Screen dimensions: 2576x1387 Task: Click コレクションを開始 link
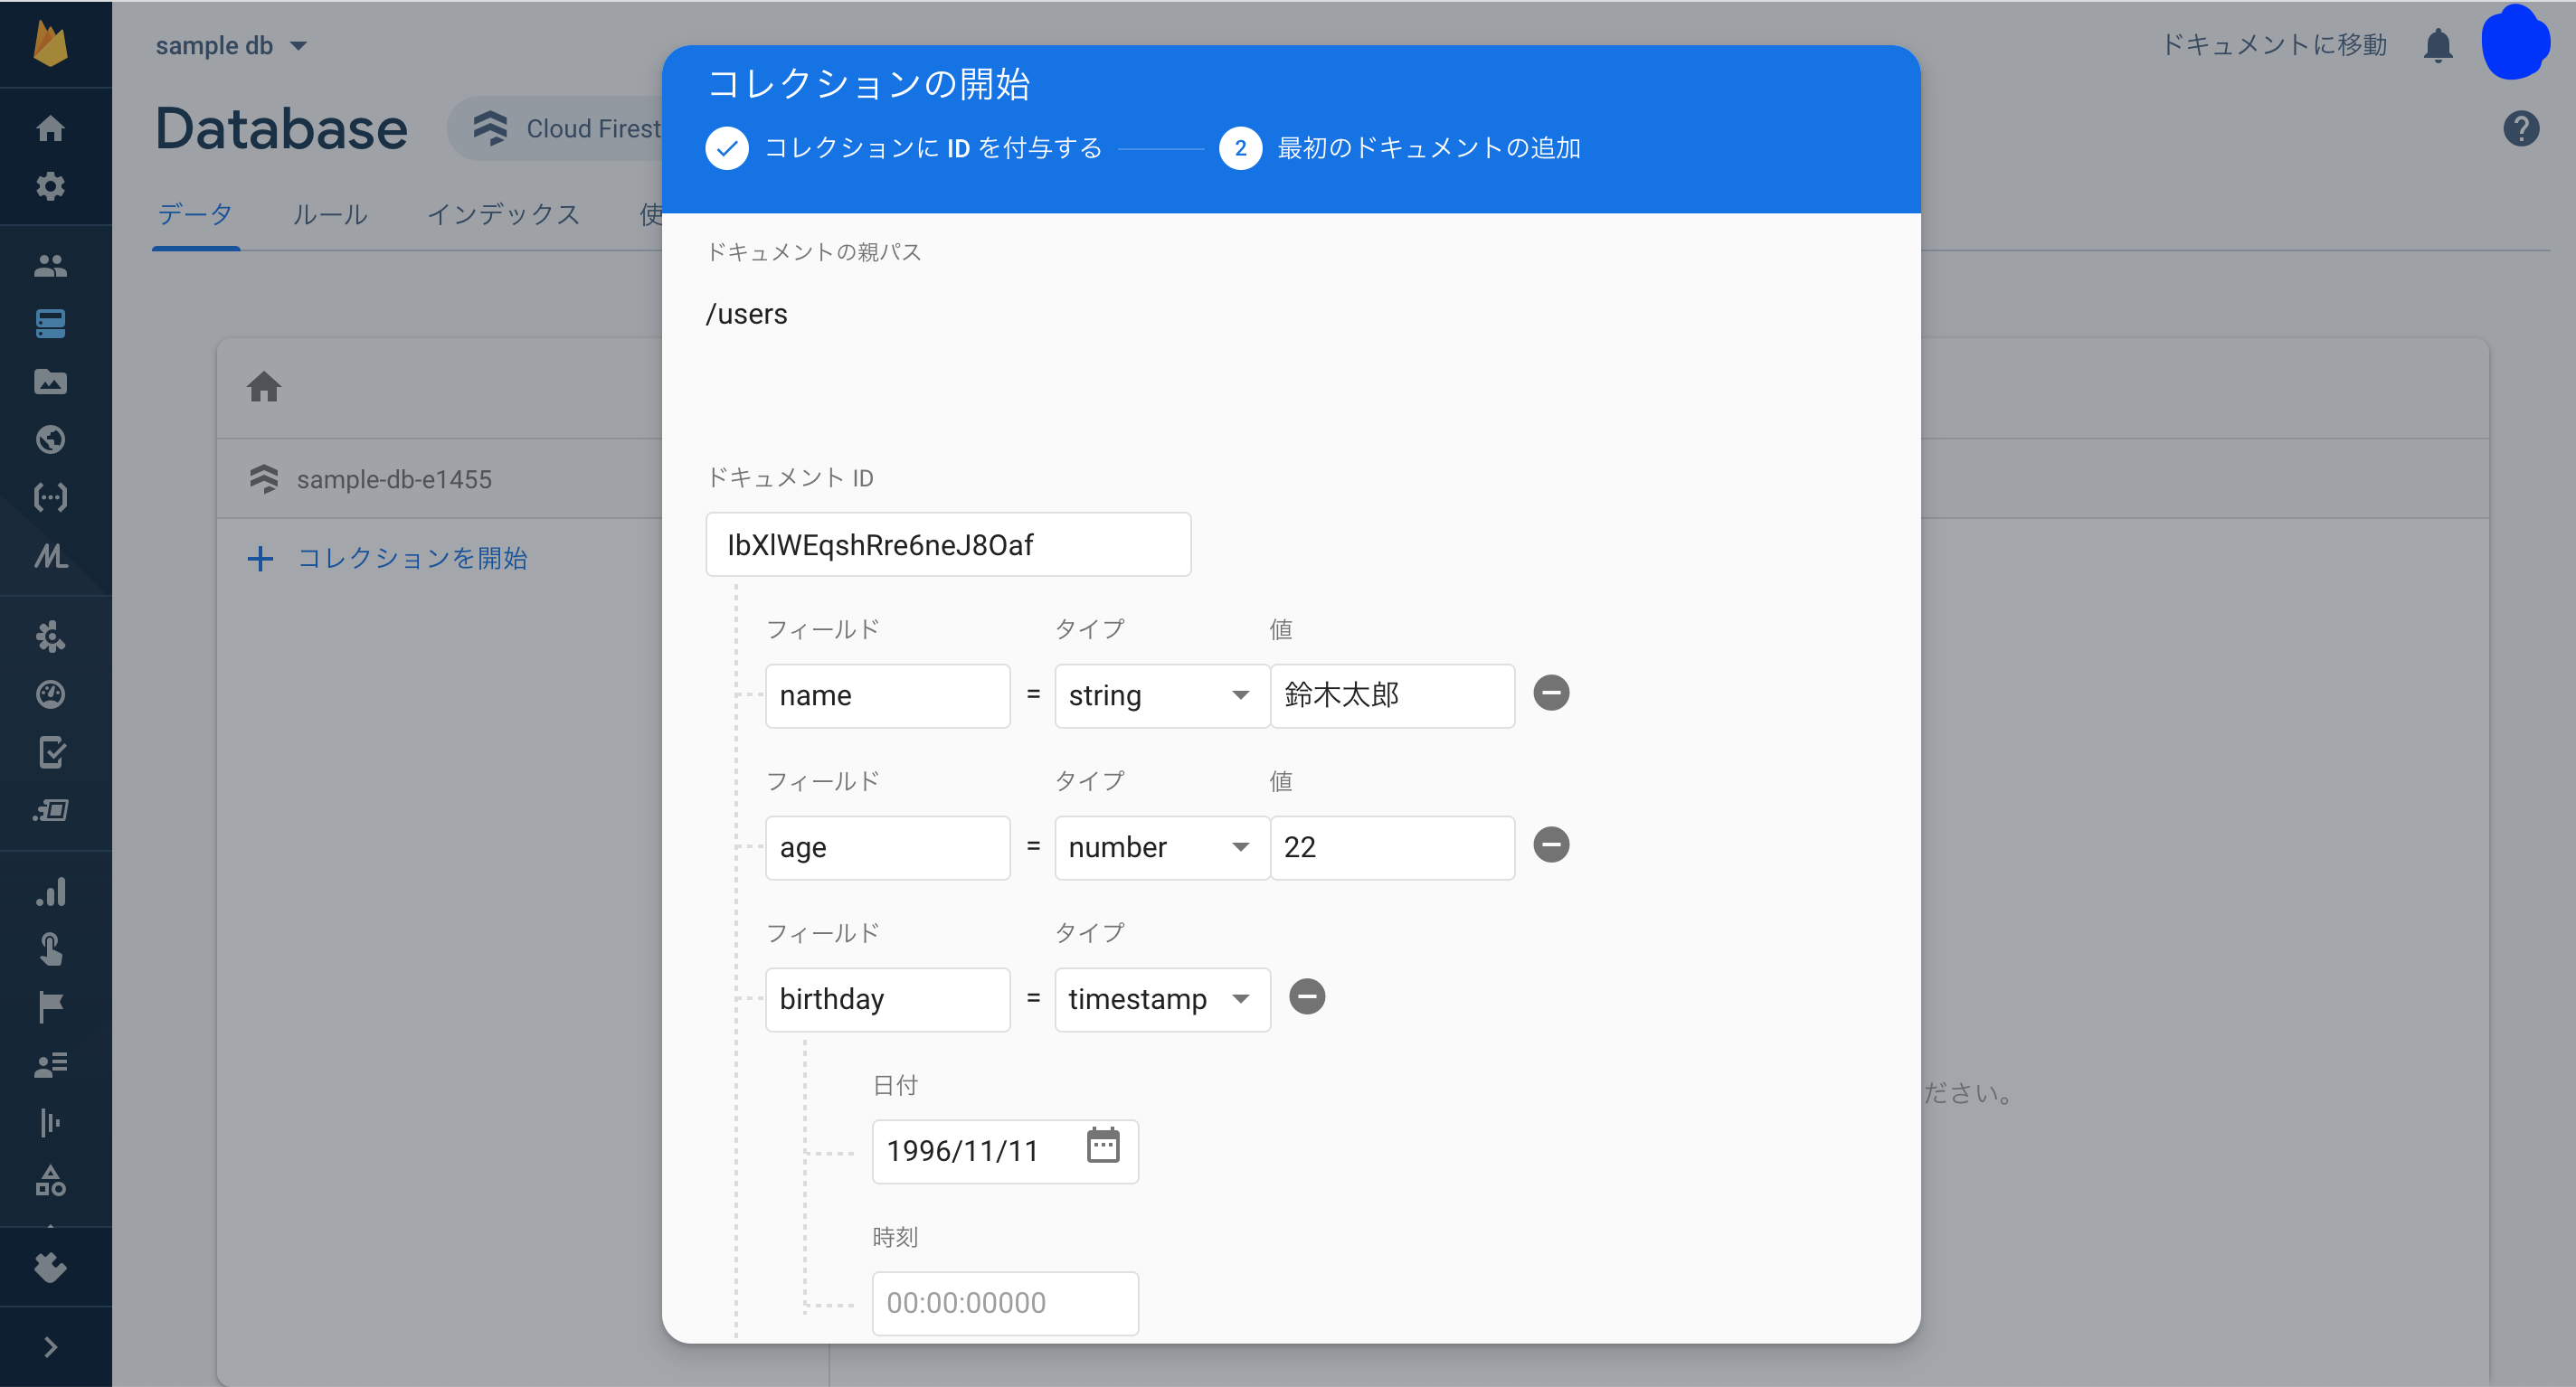[411, 558]
